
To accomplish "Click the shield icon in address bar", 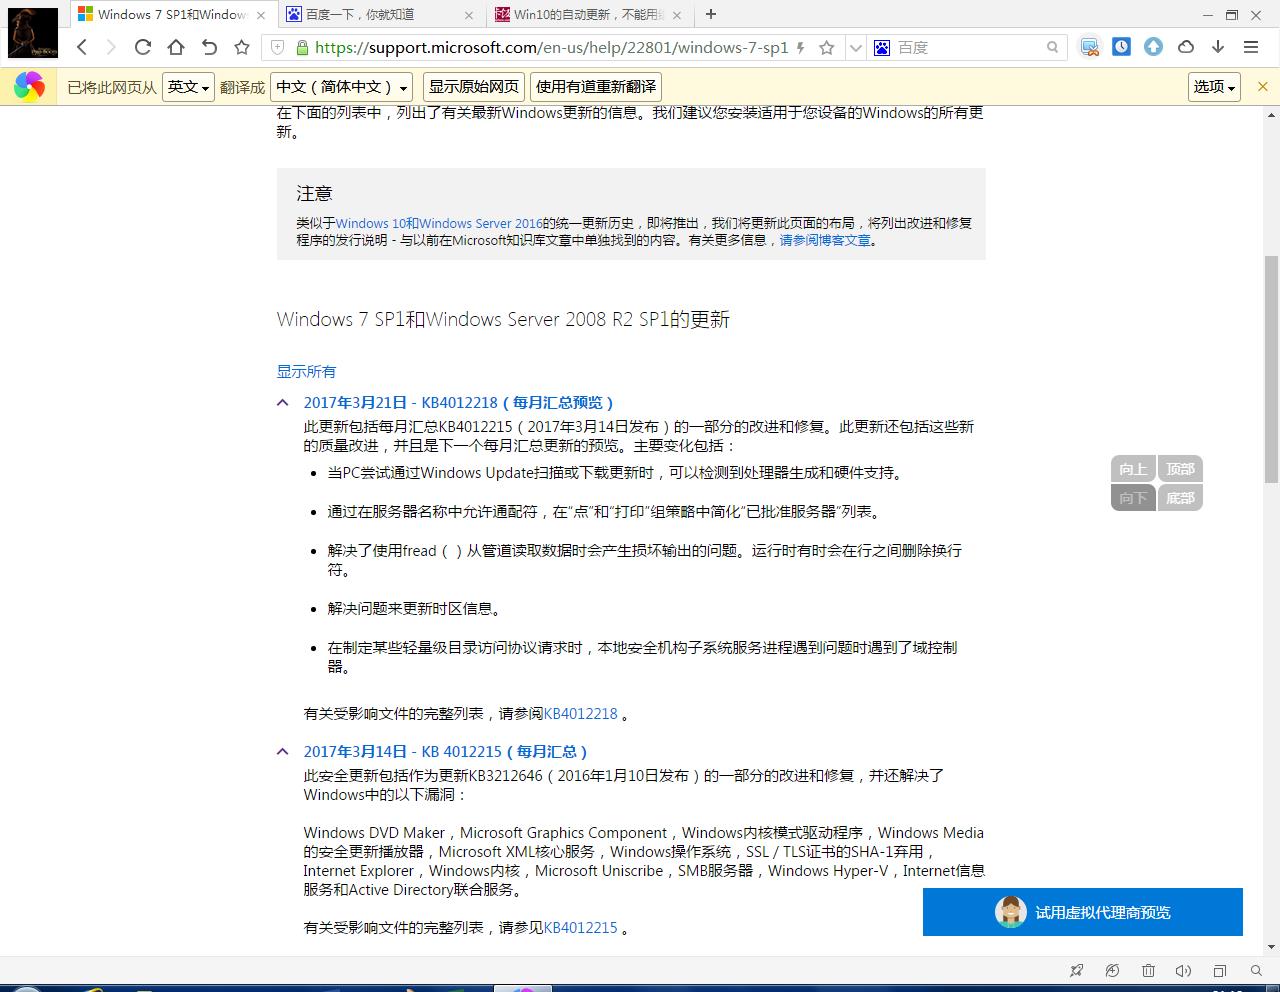I will [278, 47].
